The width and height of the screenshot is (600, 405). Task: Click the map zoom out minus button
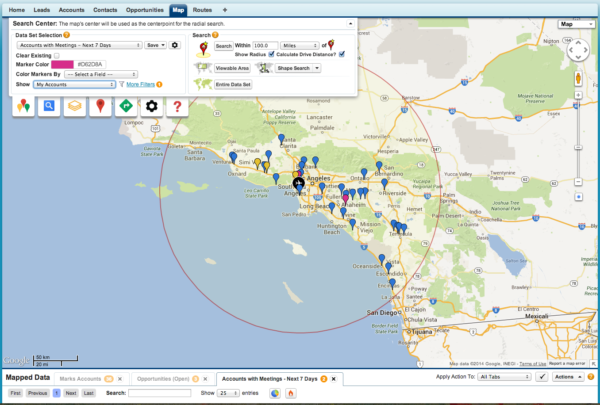click(578, 182)
